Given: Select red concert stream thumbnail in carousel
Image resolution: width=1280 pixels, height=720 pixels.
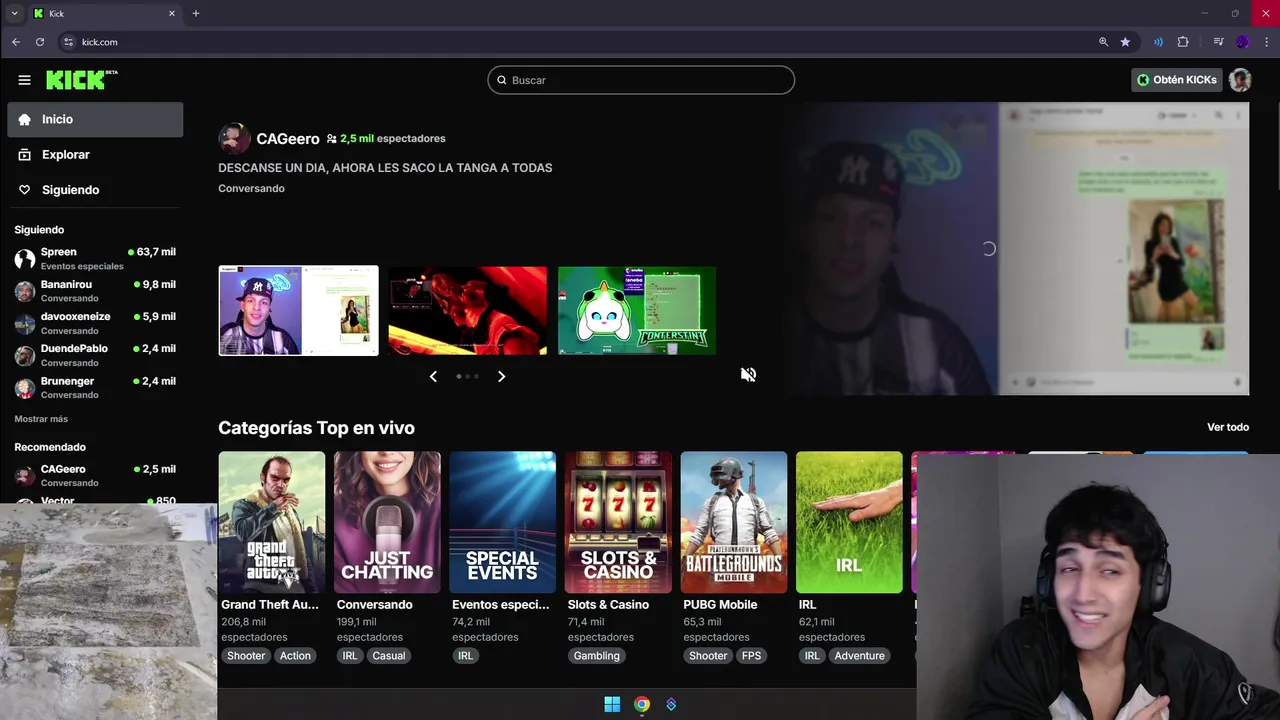Looking at the screenshot, I should pos(468,310).
